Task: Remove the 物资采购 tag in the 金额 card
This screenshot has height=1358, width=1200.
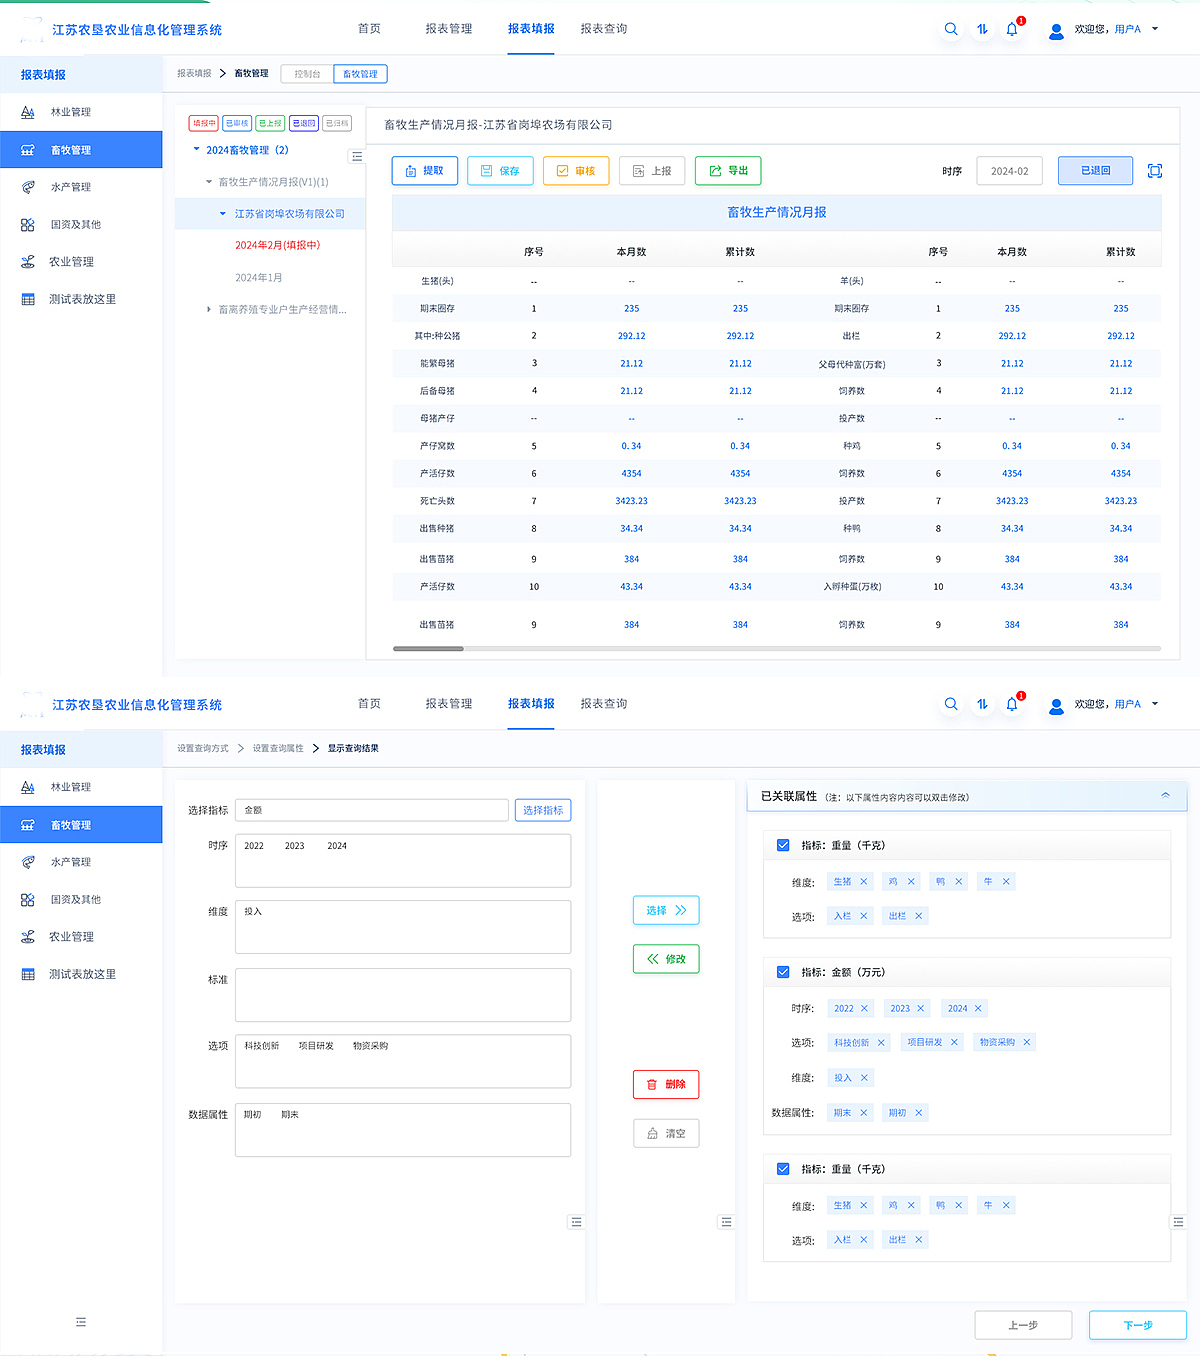Action: (x=1027, y=1042)
